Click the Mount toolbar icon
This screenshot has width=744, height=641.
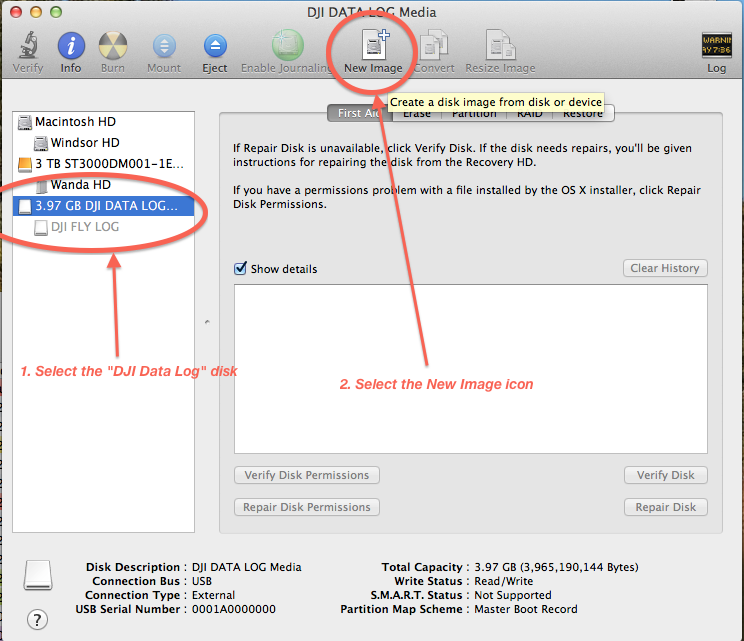click(x=164, y=52)
